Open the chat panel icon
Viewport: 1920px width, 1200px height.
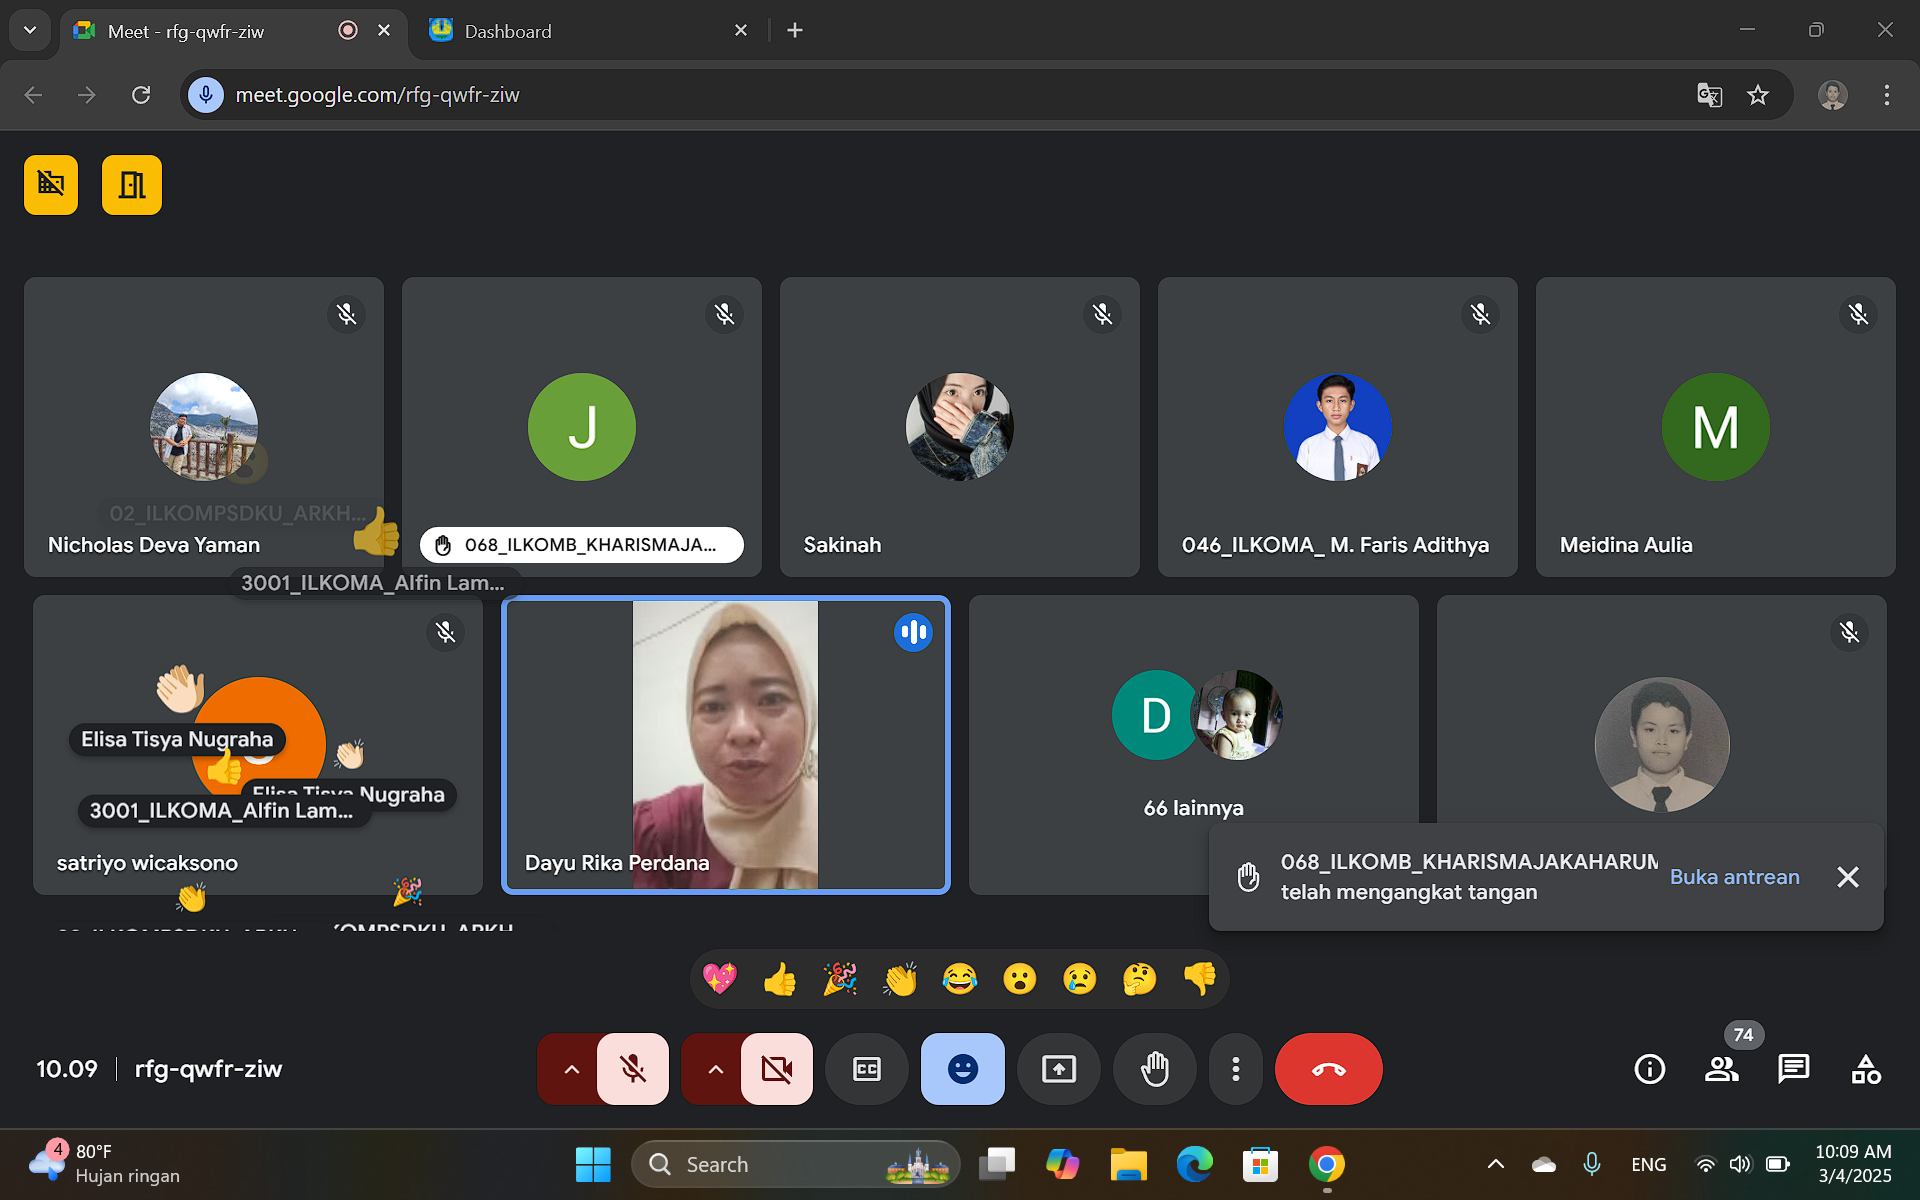pyautogui.click(x=1793, y=1069)
